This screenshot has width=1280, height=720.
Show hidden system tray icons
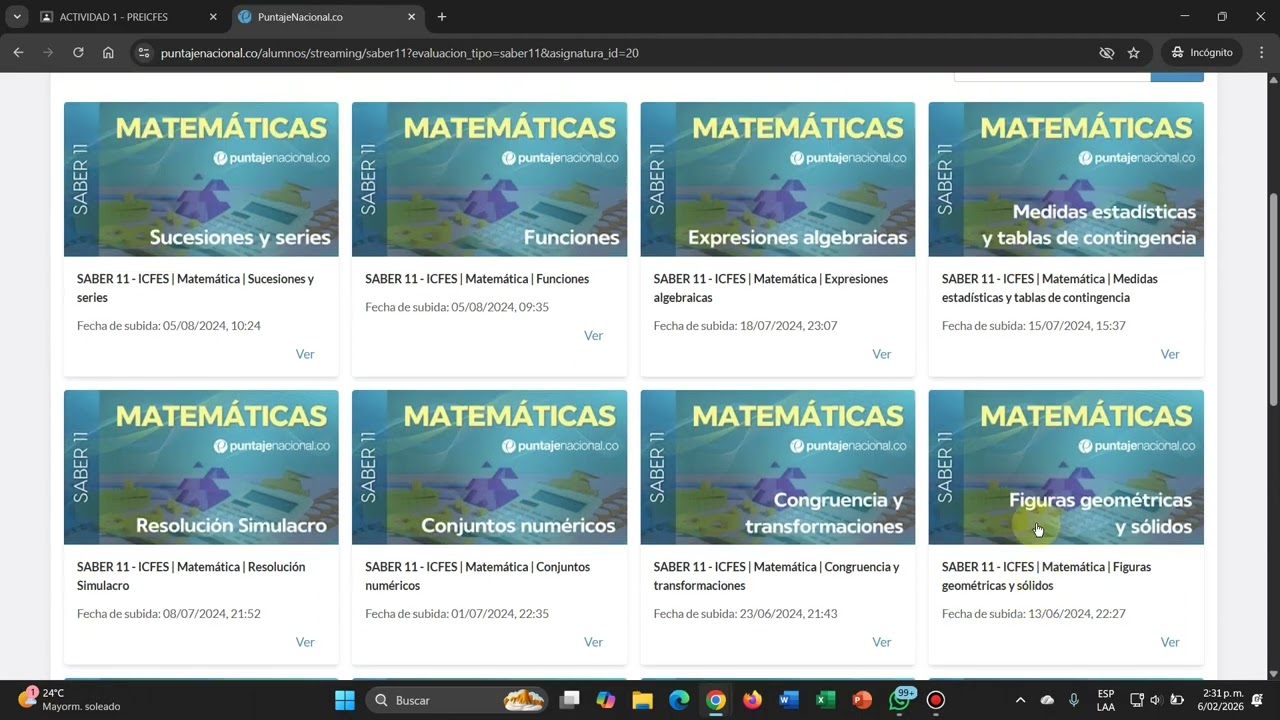click(x=1020, y=700)
